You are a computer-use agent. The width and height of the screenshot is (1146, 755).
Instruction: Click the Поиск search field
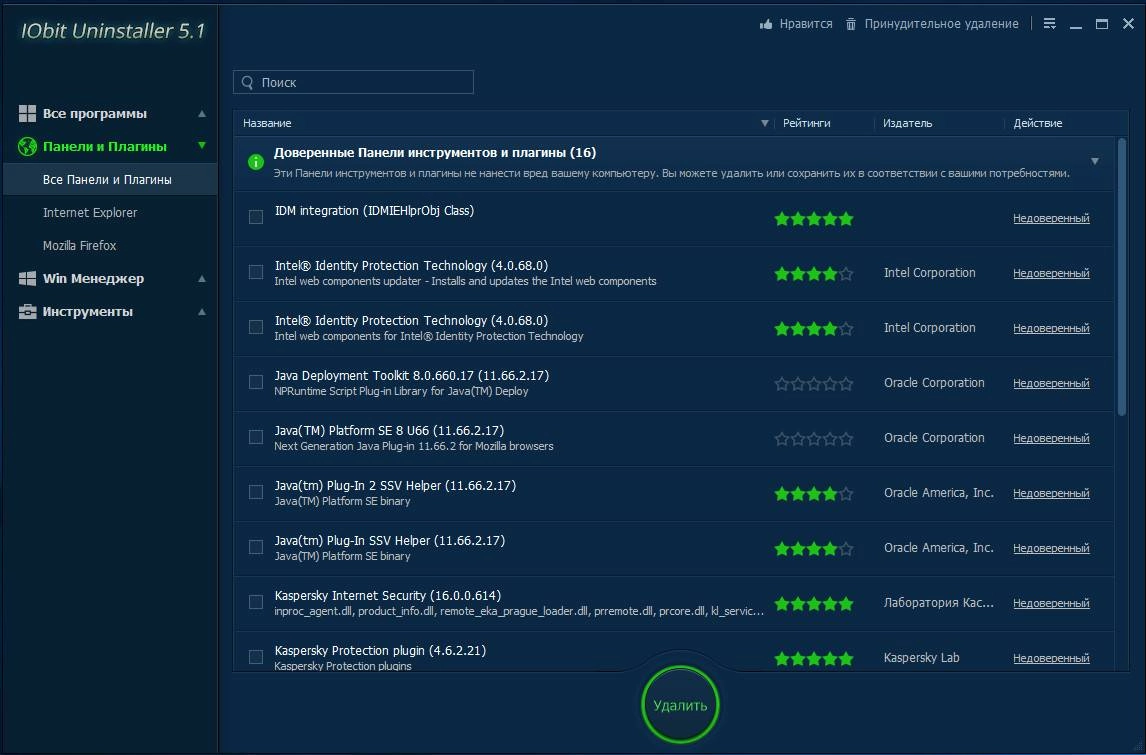pos(354,82)
